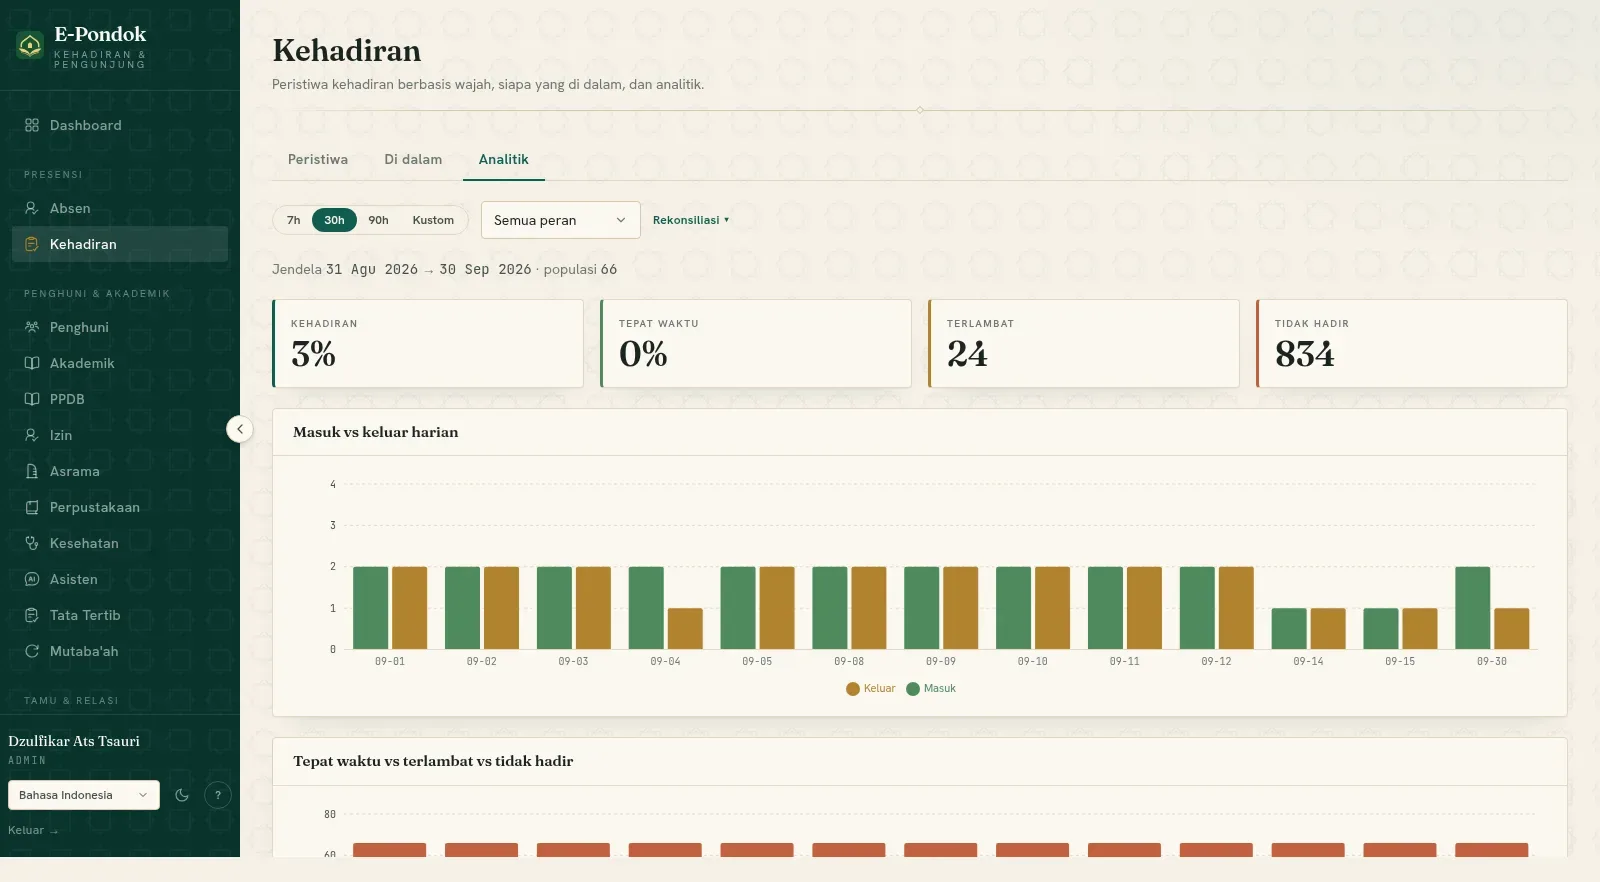Open help question mark button
The width and height of the screenshot is (1600, 882).
pyautogui.click(x=218, y=795)
